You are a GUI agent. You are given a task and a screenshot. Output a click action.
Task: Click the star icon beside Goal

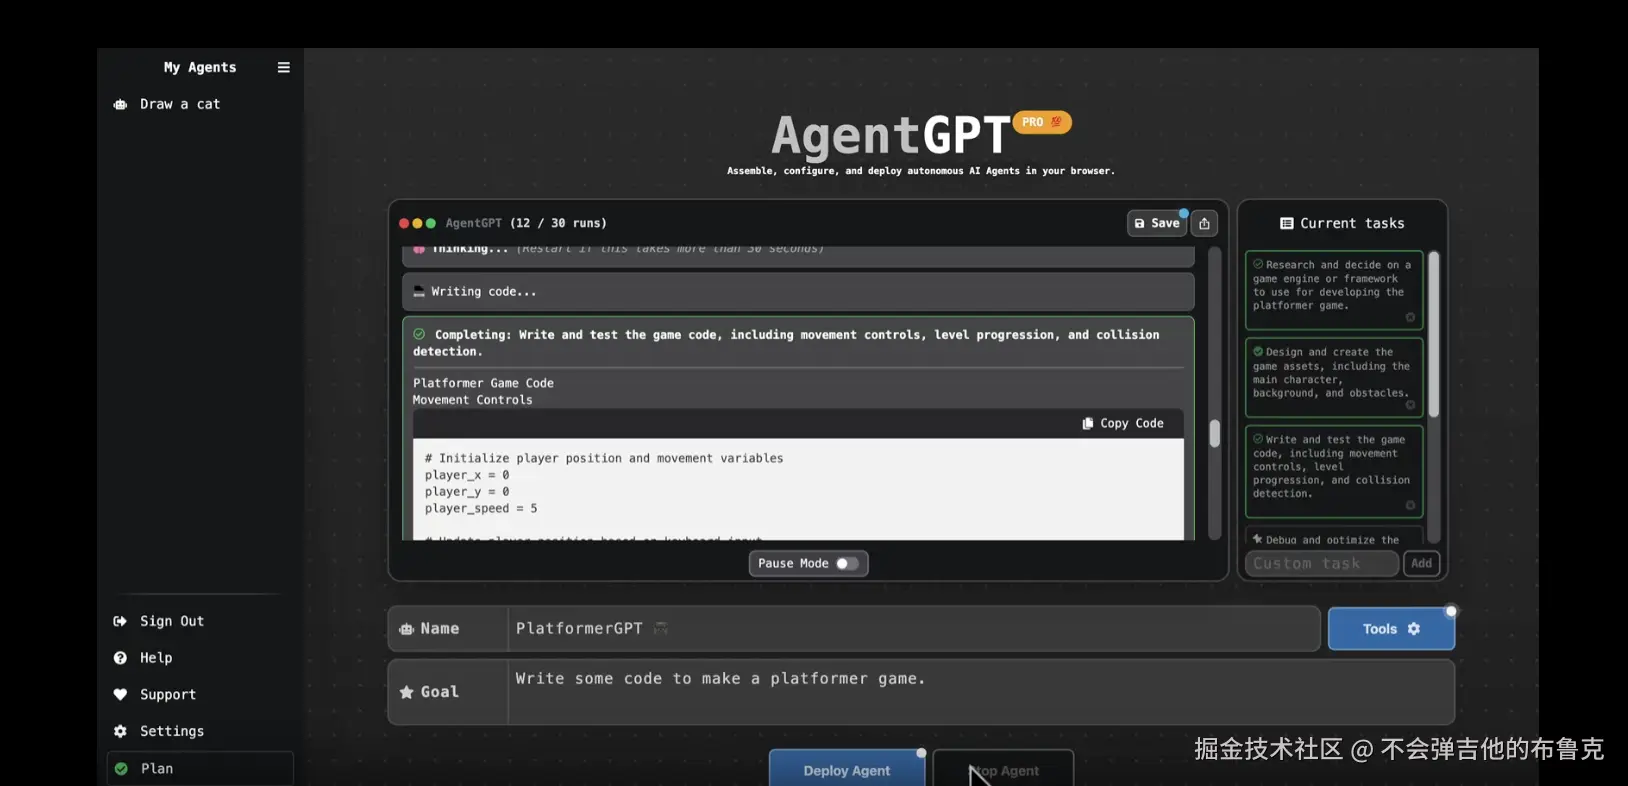click(x=406, y=692)
